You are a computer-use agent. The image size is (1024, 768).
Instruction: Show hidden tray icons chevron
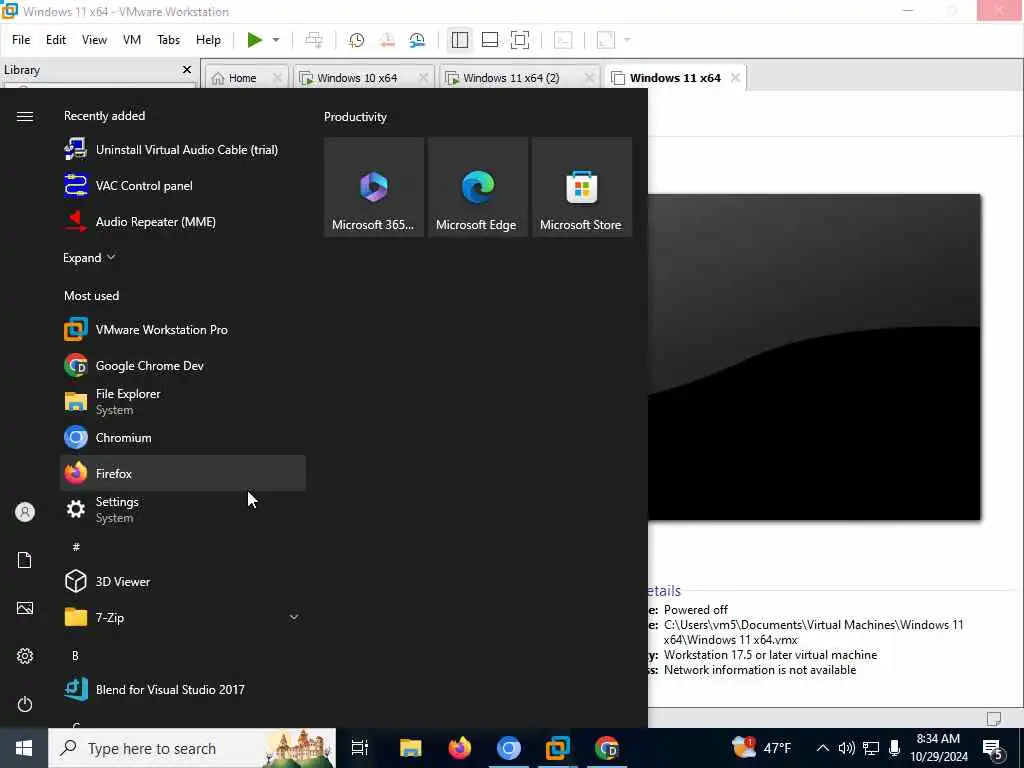coord(823,748)
